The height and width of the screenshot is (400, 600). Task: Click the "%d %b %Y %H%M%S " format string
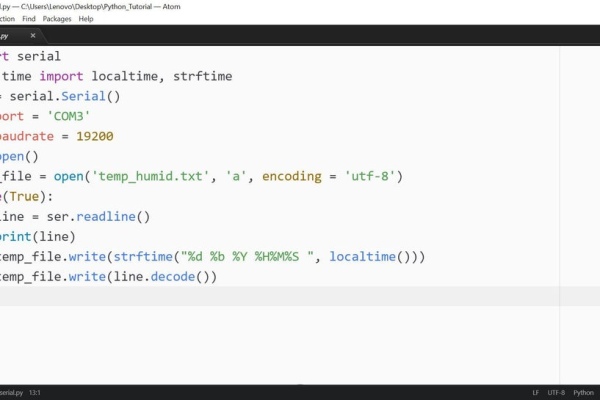[x=247, y=256]
